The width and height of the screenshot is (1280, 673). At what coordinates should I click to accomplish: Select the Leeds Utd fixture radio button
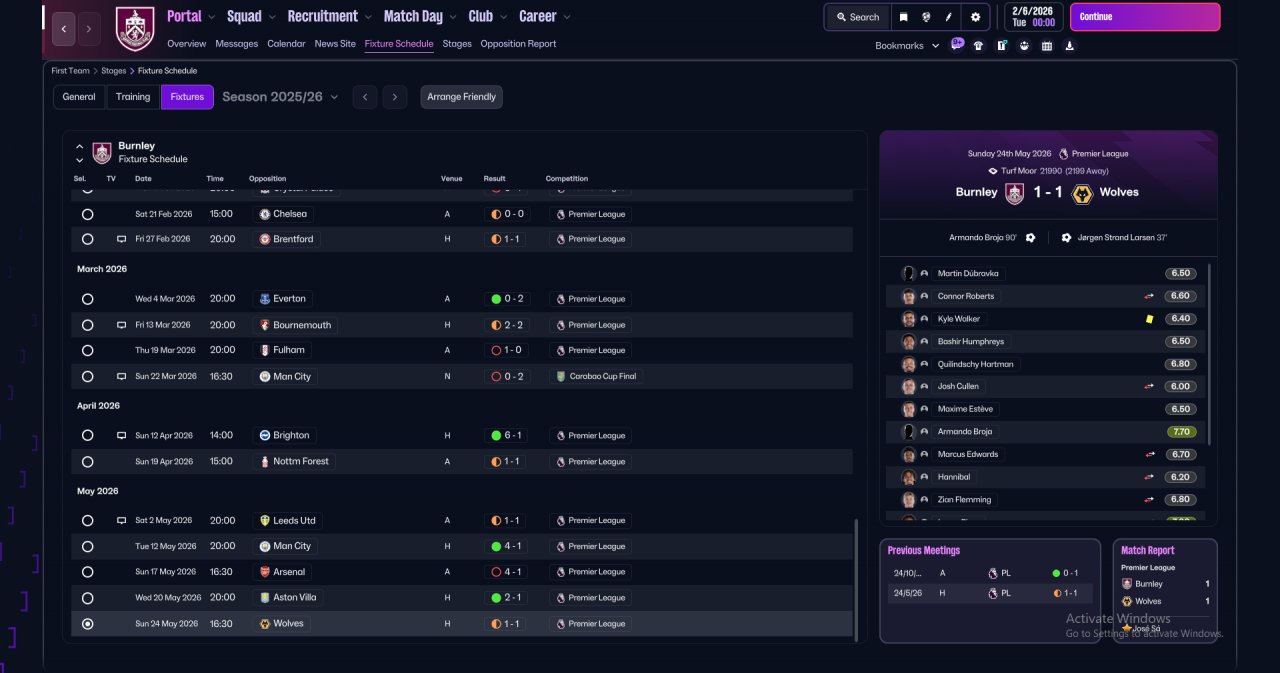point(87,521)
